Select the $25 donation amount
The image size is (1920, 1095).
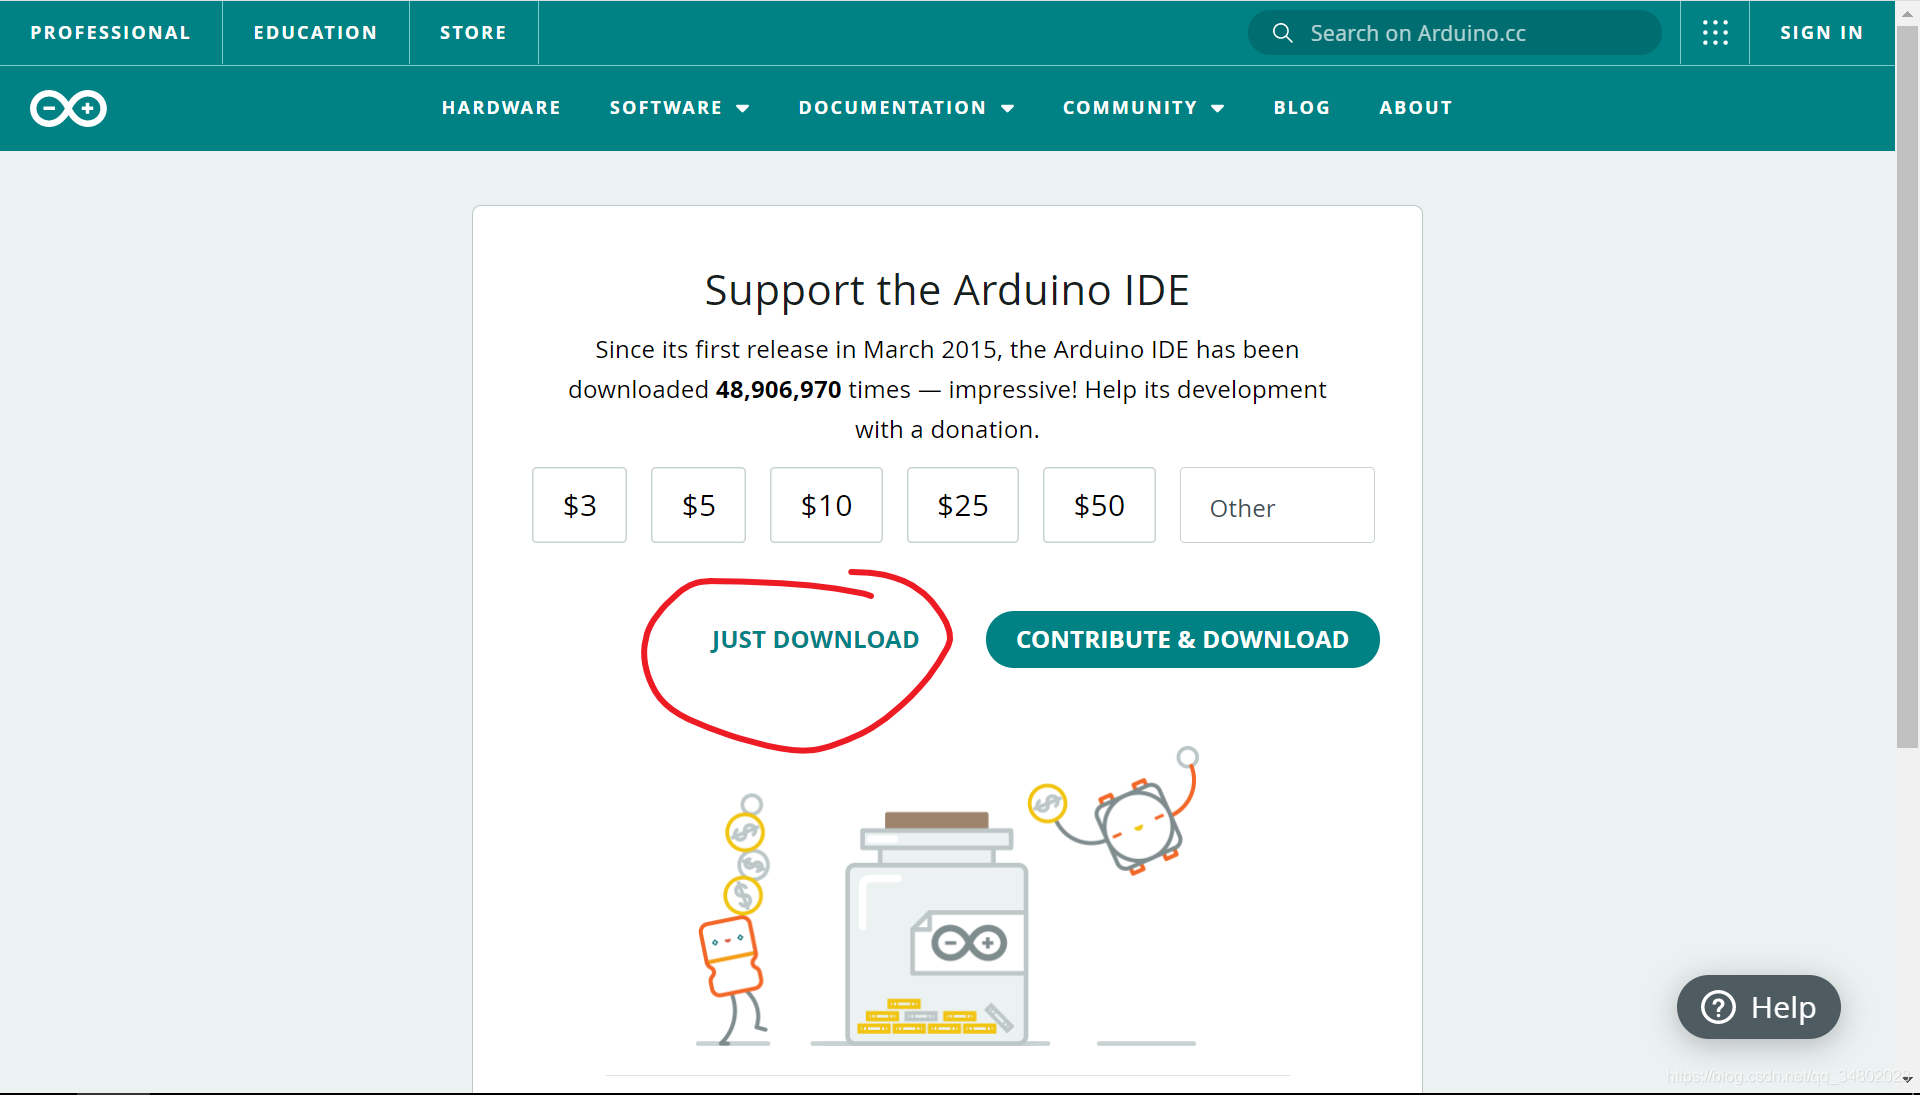point(962,505)
